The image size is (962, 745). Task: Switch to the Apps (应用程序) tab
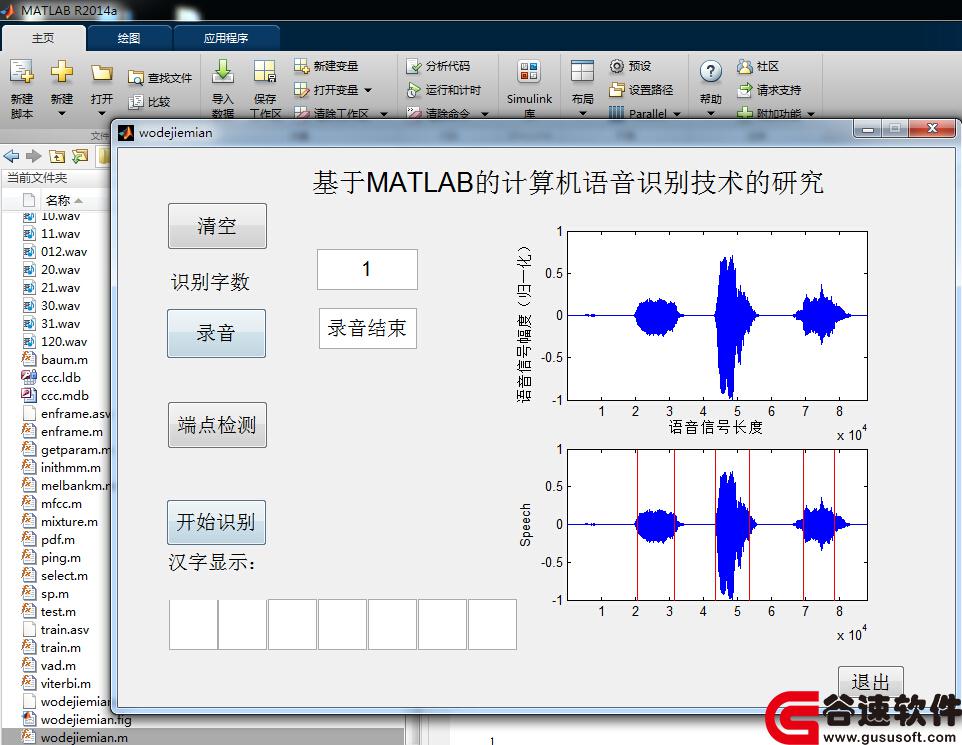(226, 38)
